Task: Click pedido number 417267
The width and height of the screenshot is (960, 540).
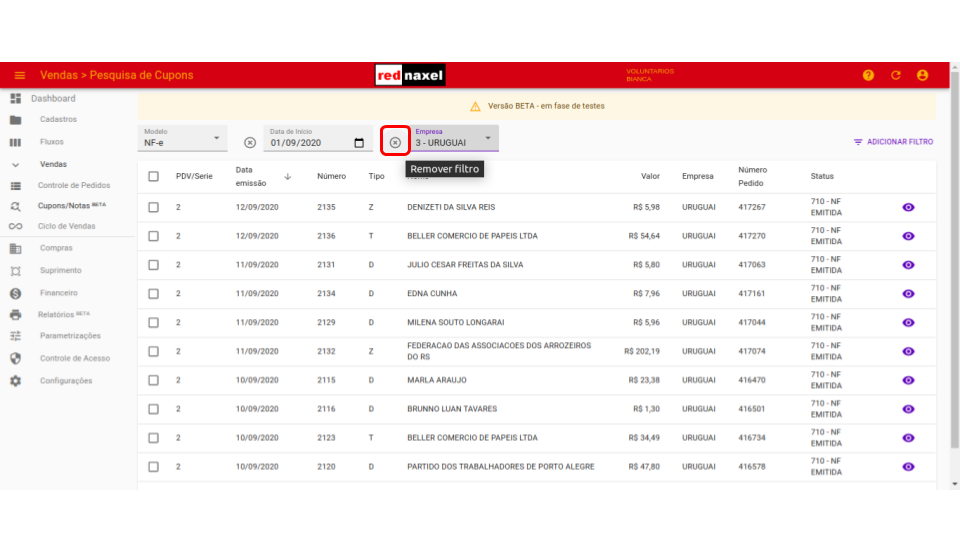Action: (751, 207)
